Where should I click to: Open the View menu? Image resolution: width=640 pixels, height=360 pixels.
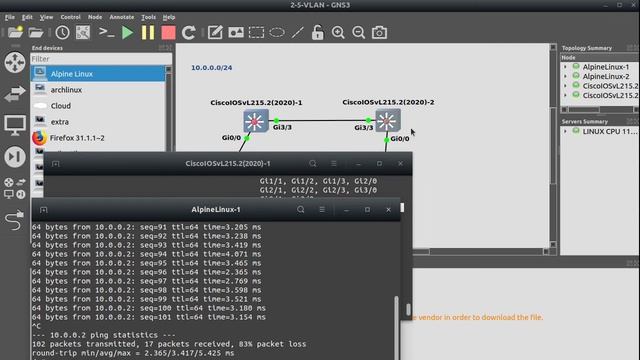click(x=47, y=17)
